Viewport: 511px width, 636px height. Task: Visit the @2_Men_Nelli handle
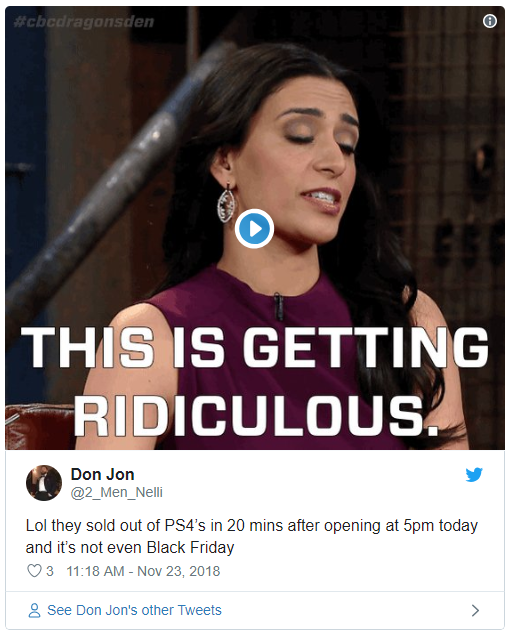coord(116,492)
